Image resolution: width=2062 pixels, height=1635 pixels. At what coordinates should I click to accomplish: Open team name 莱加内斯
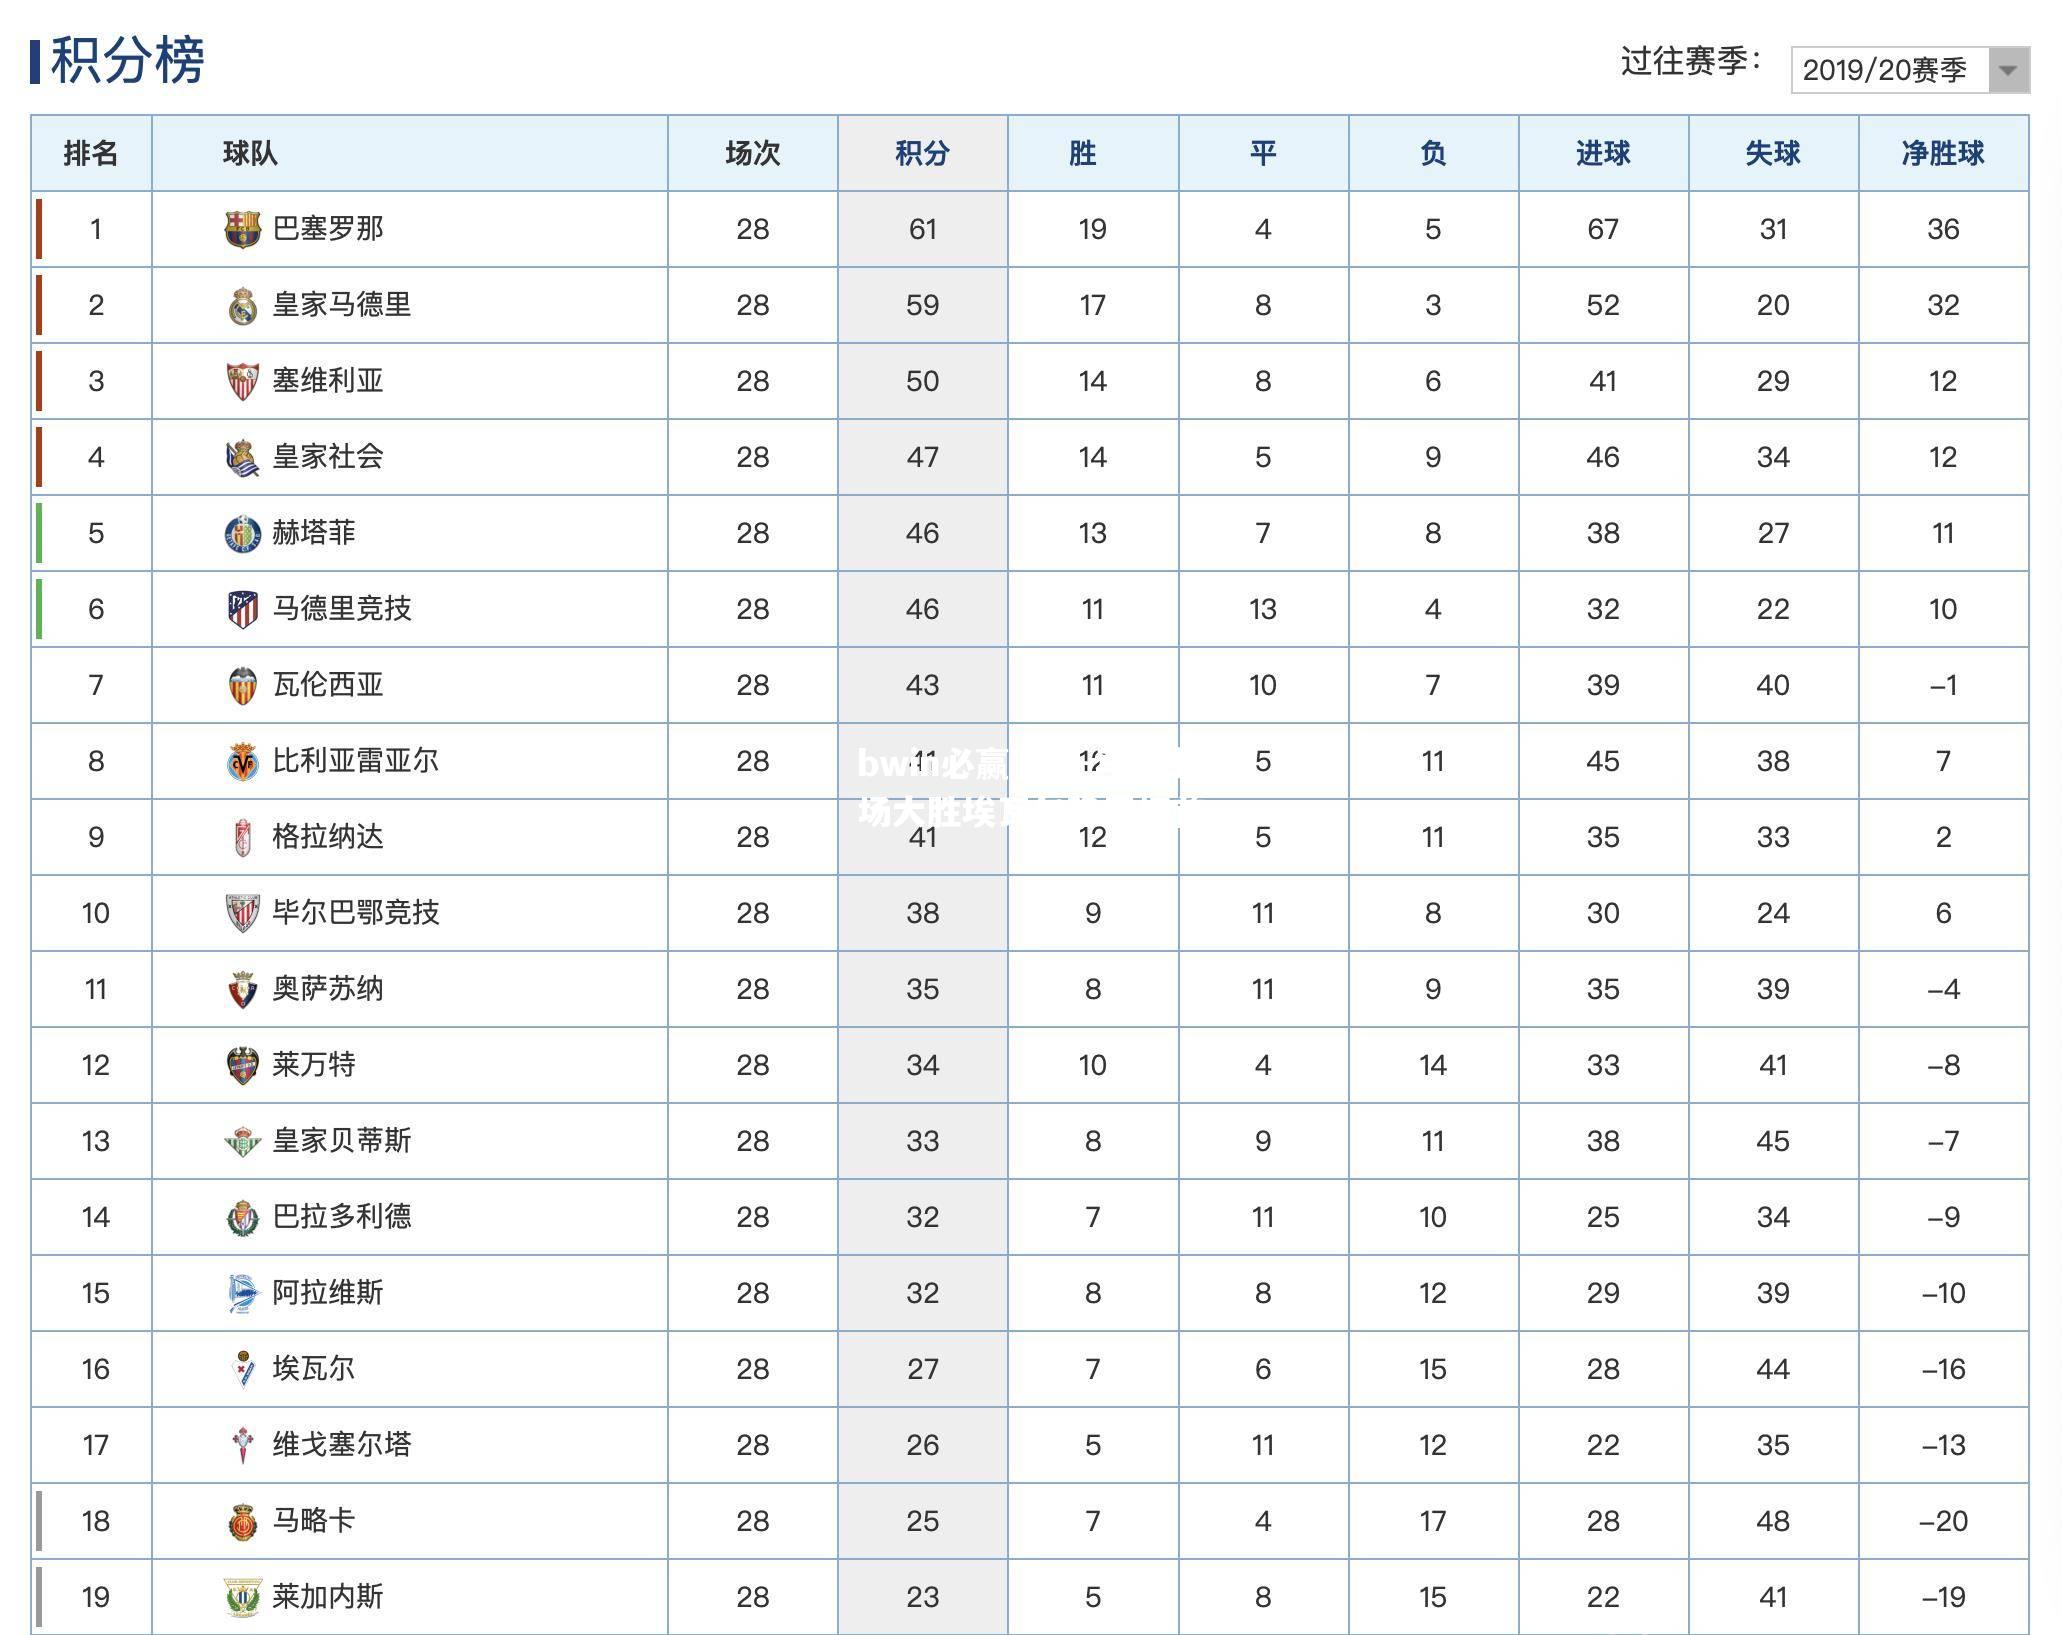click(328, 1597)
